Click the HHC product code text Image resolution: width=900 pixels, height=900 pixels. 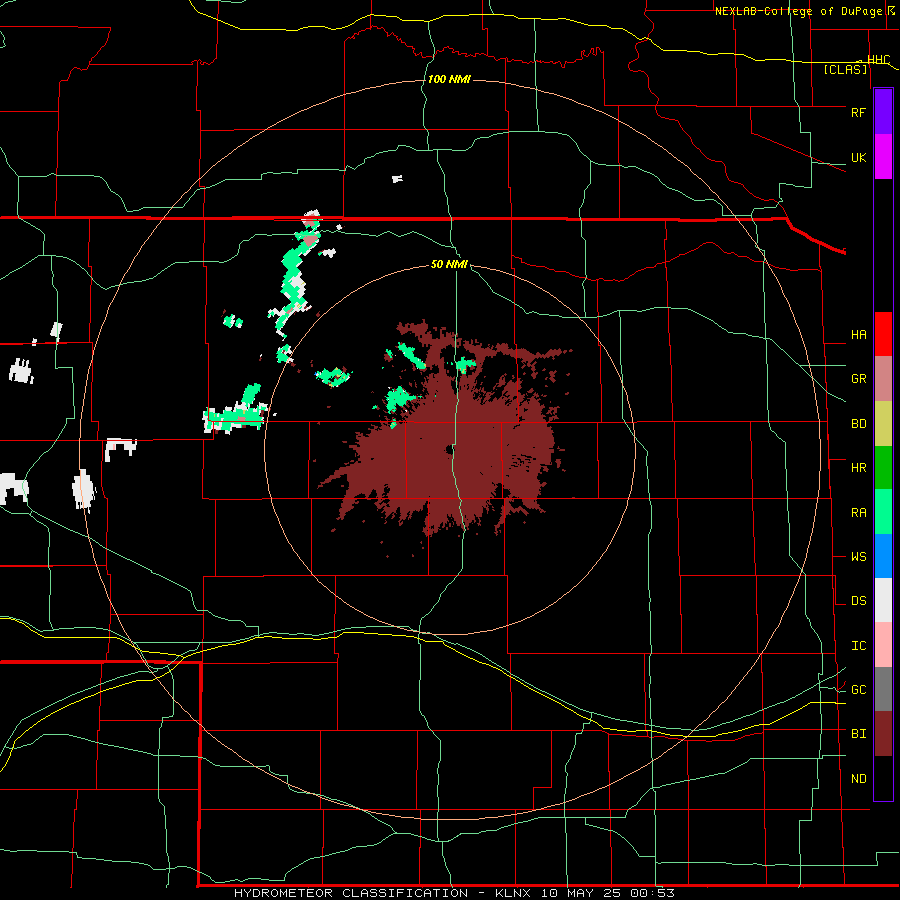tap(878, 60)
